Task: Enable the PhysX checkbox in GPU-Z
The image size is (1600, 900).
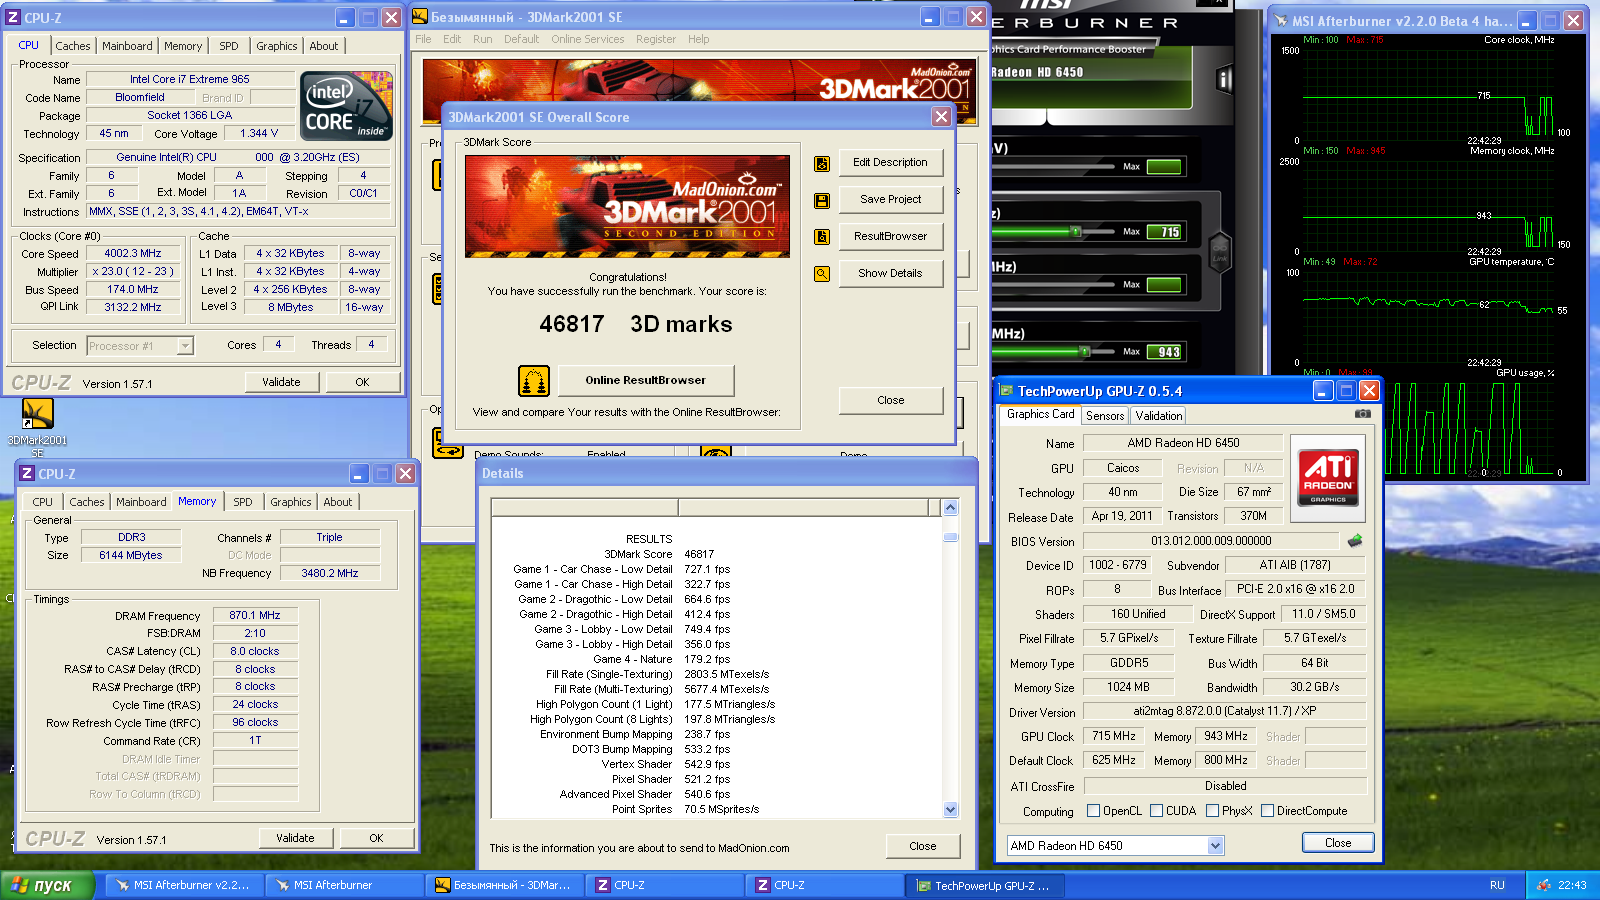Action: coord(1213,811)
